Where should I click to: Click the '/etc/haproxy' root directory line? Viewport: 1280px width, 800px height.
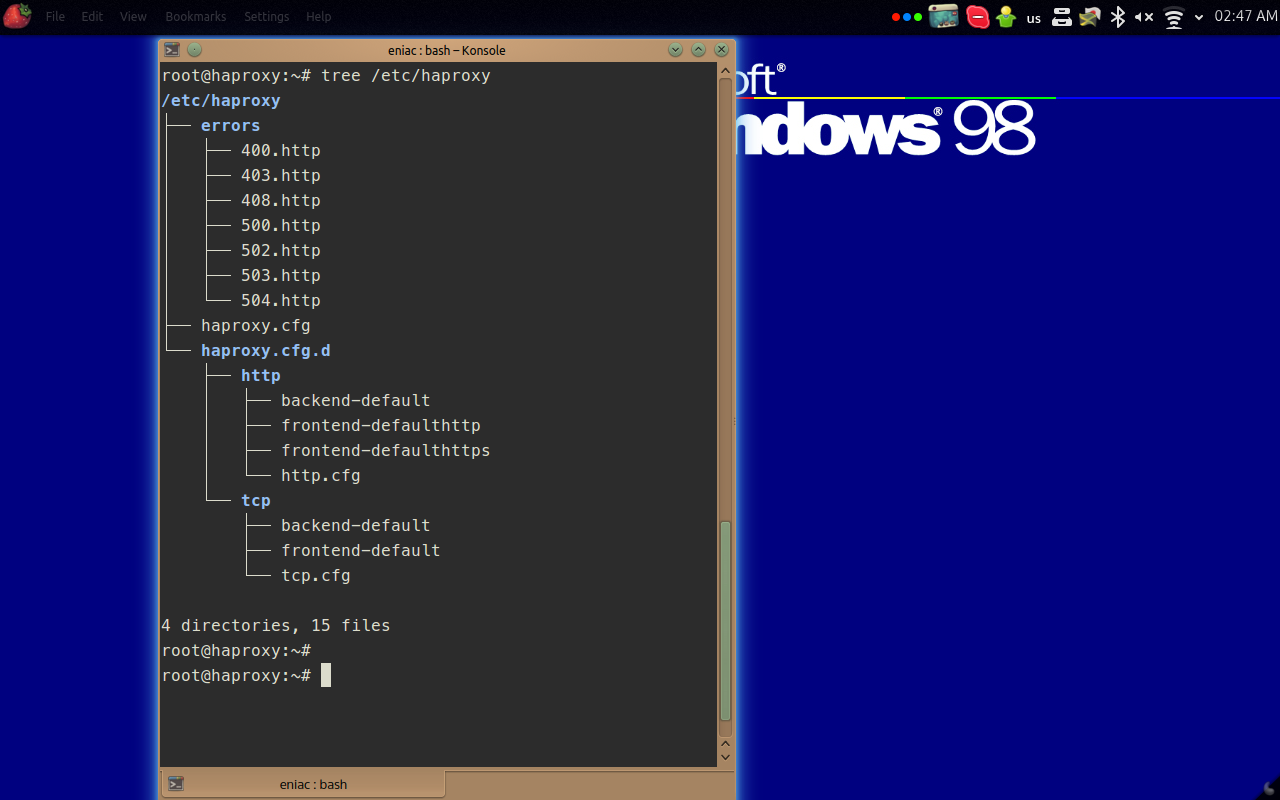coord(221,100)
